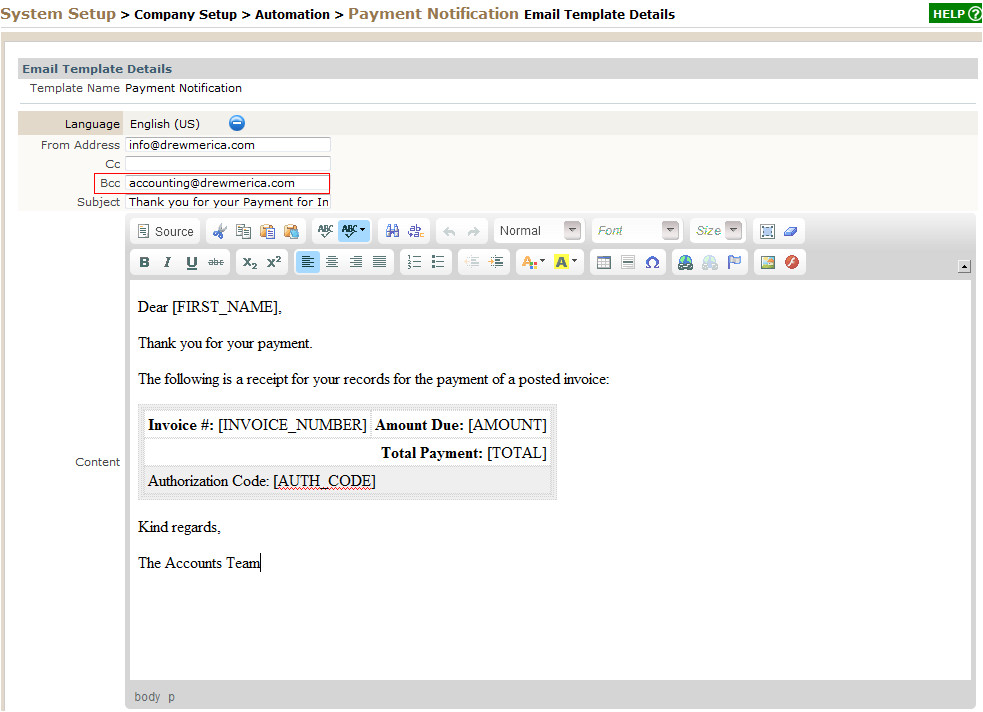Toggle italic formatting
Viewport: 983px width, 712px height.
(x=167, y=263)
